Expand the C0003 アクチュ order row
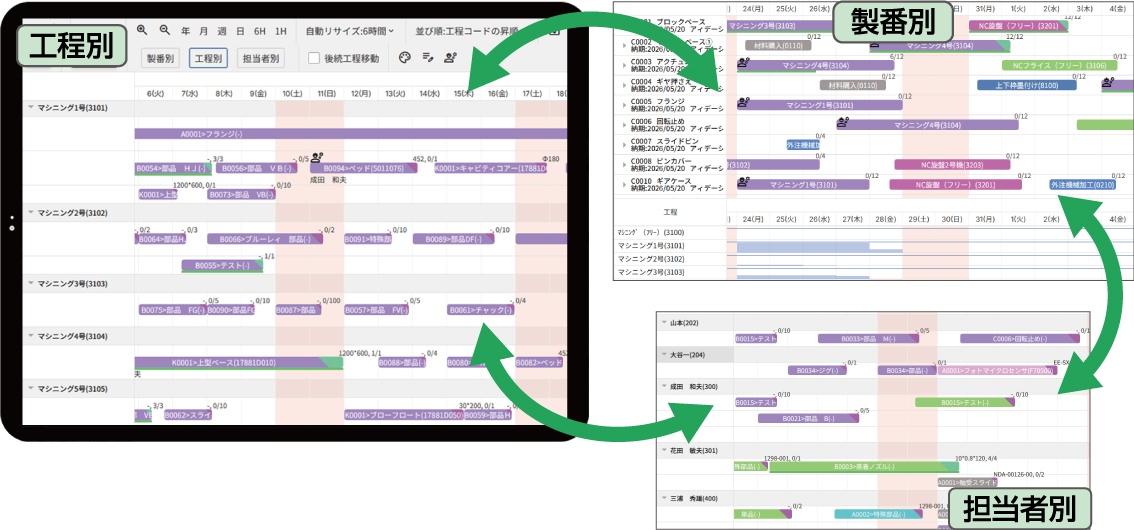 (x=623, y=64)
